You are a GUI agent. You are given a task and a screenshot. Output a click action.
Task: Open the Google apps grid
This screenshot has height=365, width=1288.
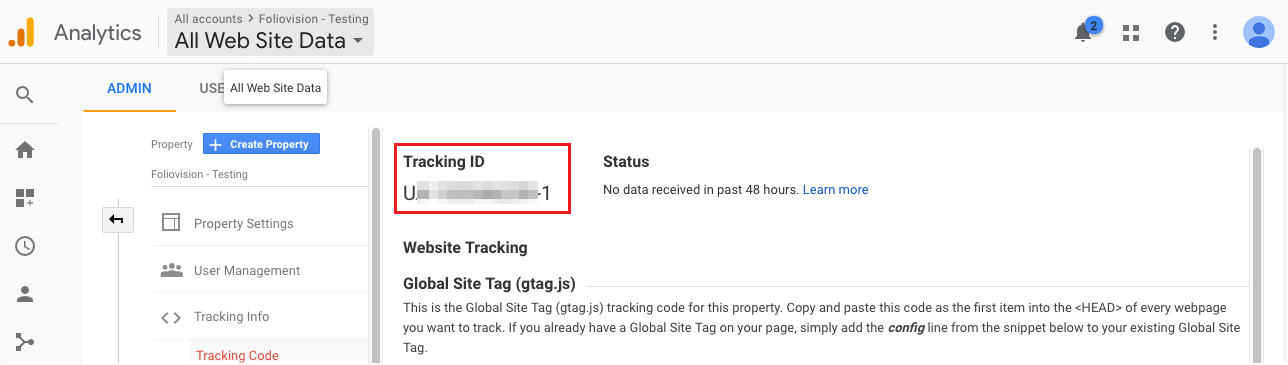(1131, 32)
